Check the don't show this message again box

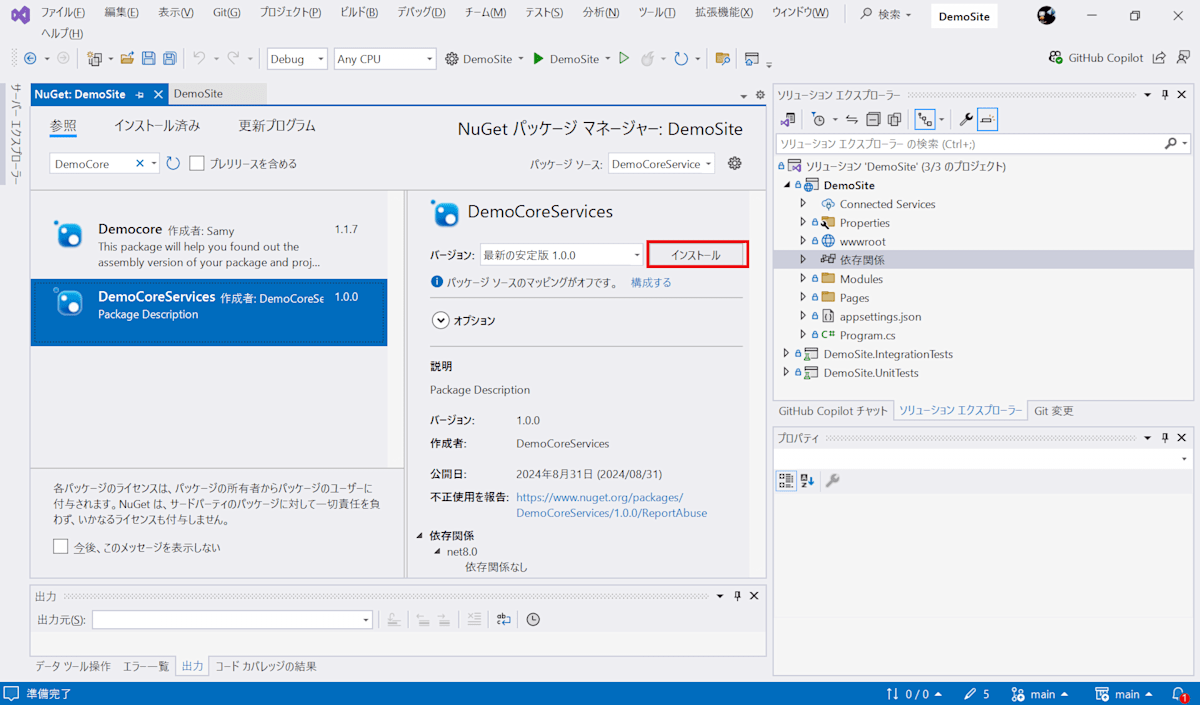pos(61,546)
